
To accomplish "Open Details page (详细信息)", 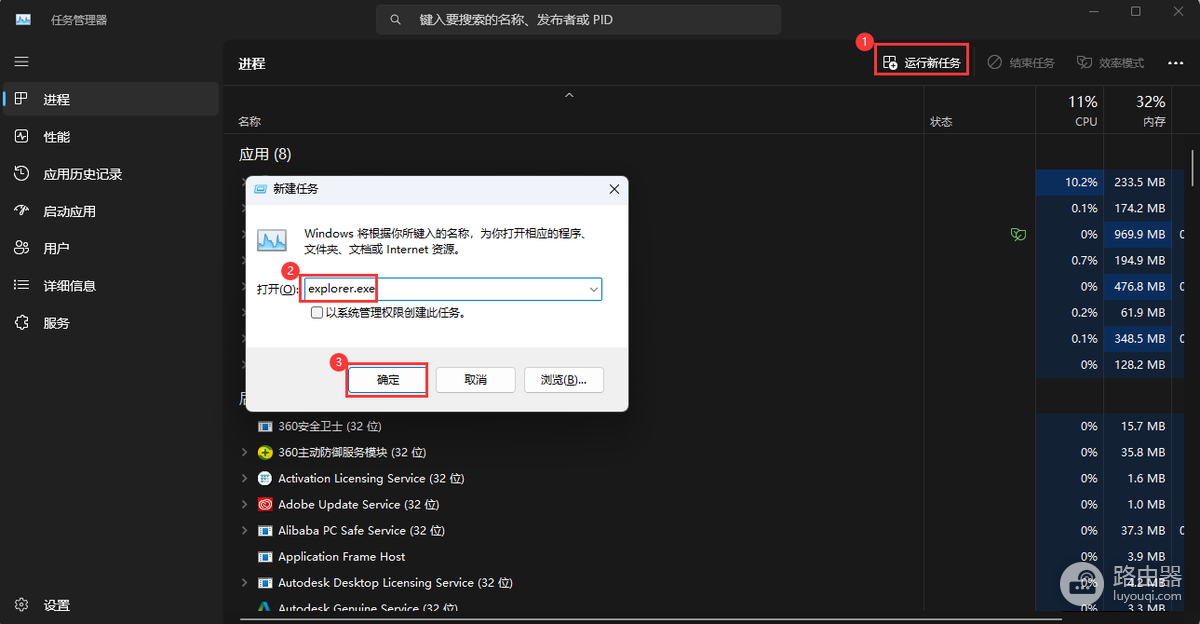I will 111,285.
